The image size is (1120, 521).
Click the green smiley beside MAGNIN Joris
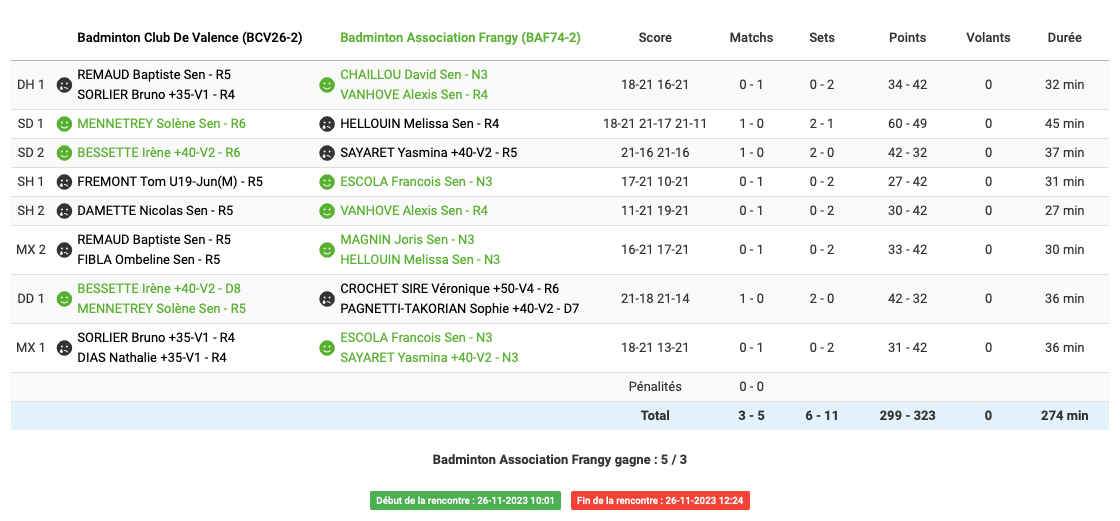326,249
